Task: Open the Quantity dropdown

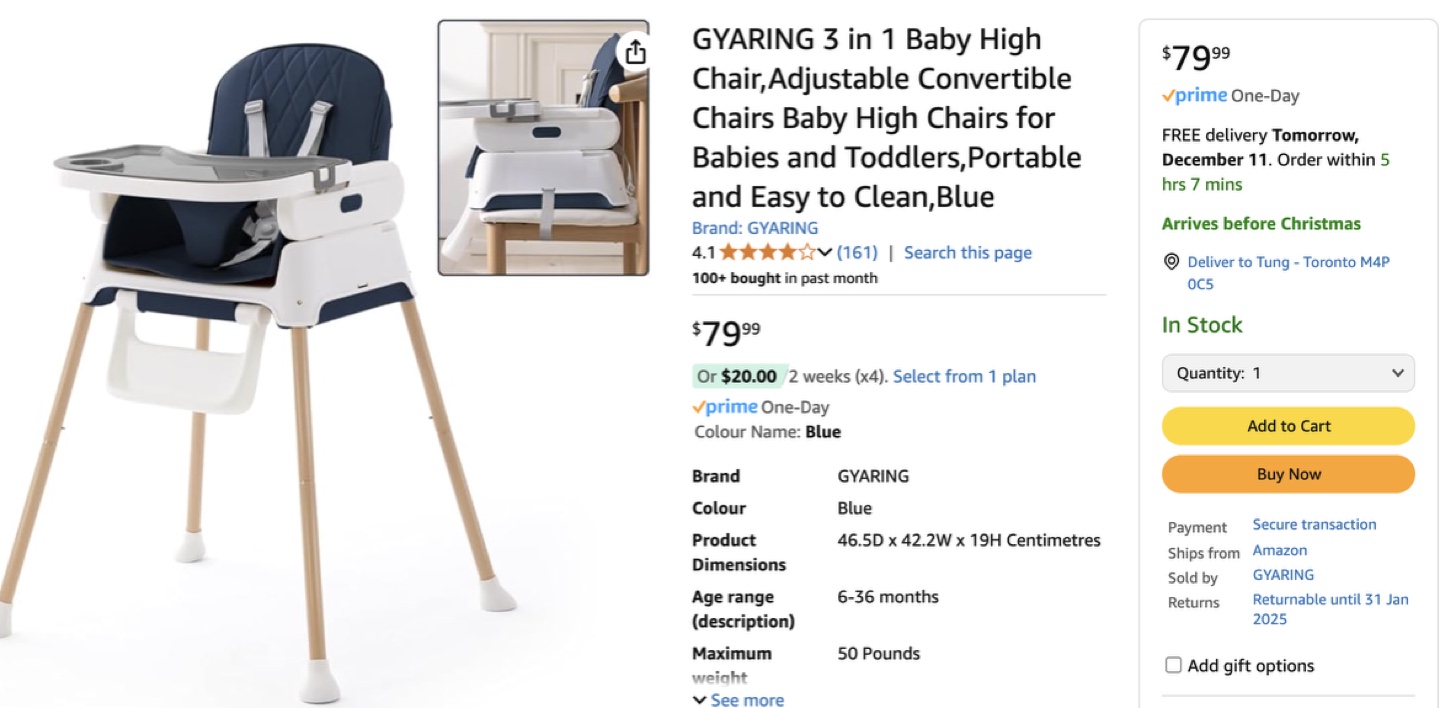Action: click(1288, 373)
